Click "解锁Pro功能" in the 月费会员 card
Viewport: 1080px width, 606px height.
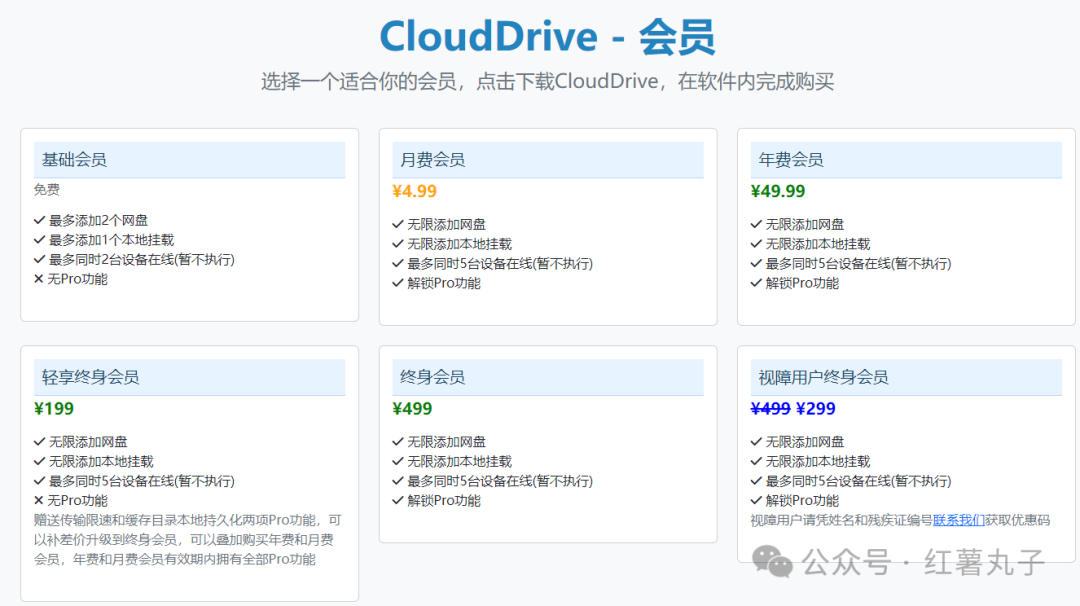[x=444, y=283]
